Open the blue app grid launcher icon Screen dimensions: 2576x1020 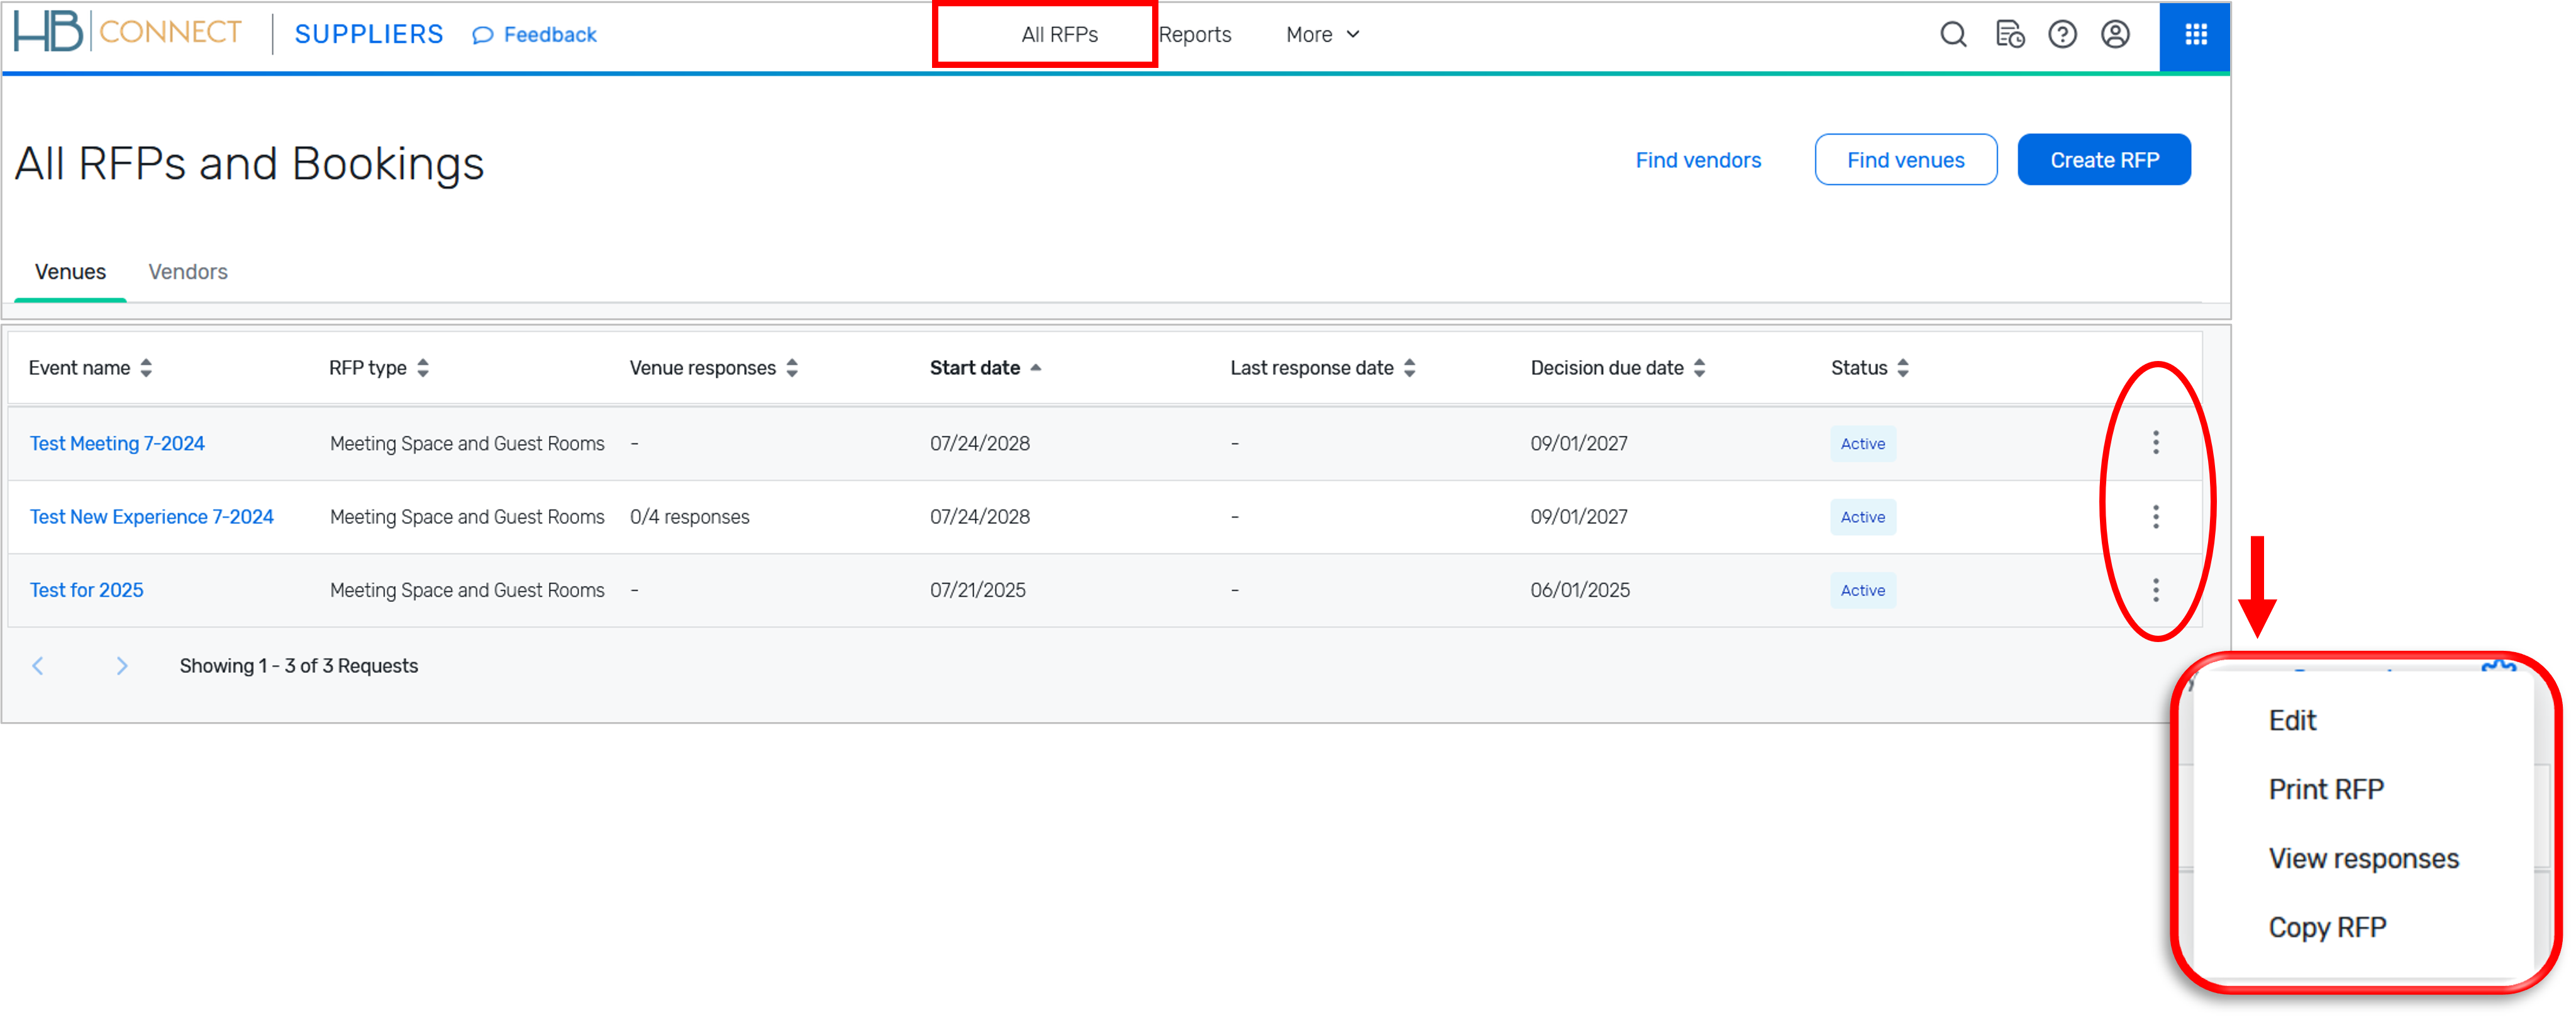(x=2195, y=34)
